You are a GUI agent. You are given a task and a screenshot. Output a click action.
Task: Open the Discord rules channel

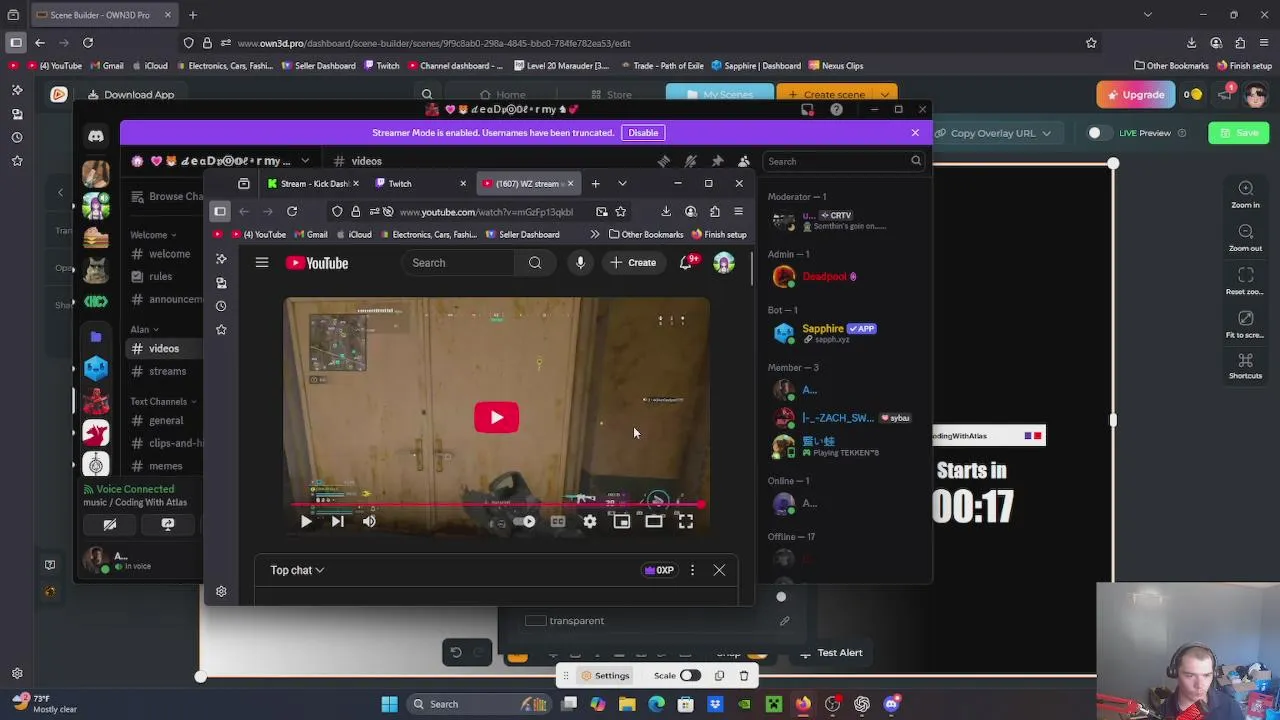click(x=160, y=276)
